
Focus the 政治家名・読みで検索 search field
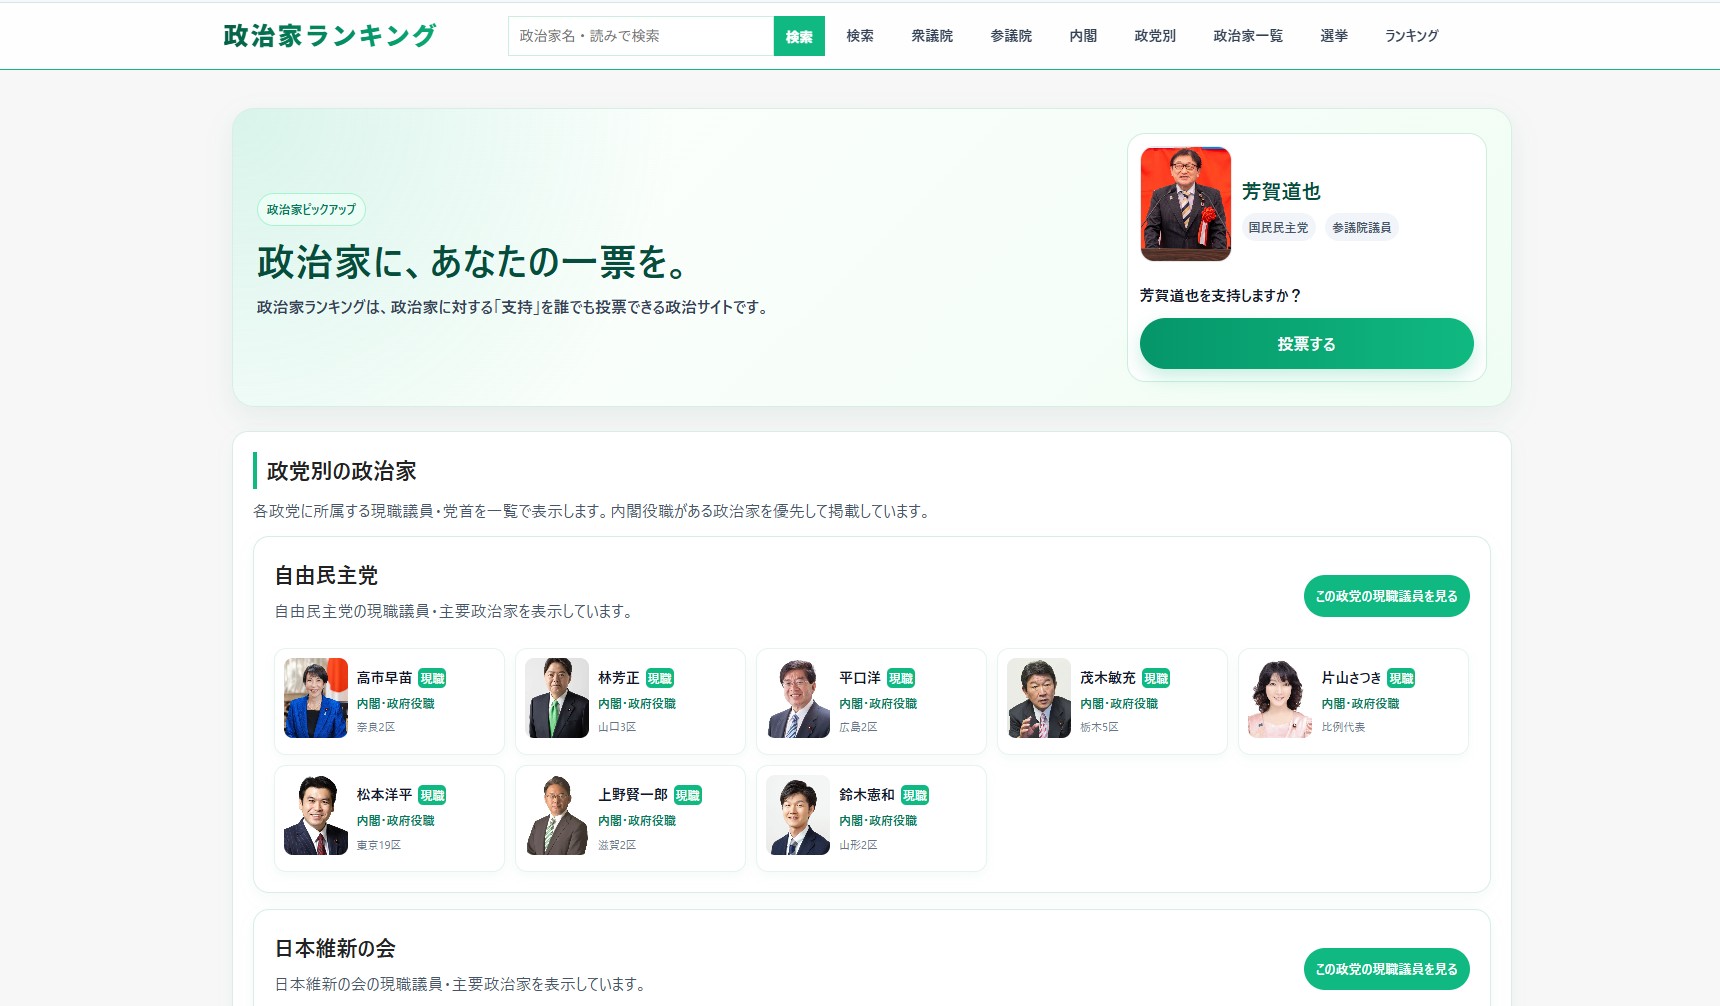click(641, 36)
